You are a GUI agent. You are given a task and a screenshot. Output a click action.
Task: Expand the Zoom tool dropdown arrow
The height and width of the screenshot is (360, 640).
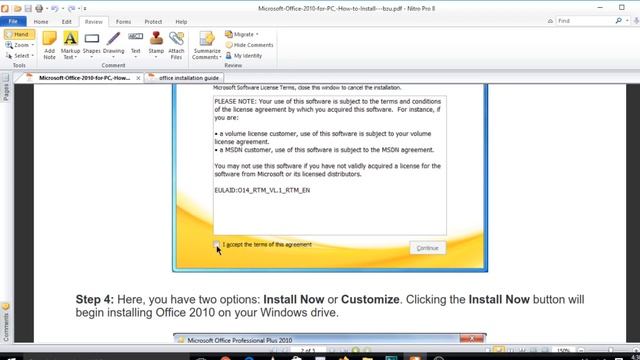(33, 45)
